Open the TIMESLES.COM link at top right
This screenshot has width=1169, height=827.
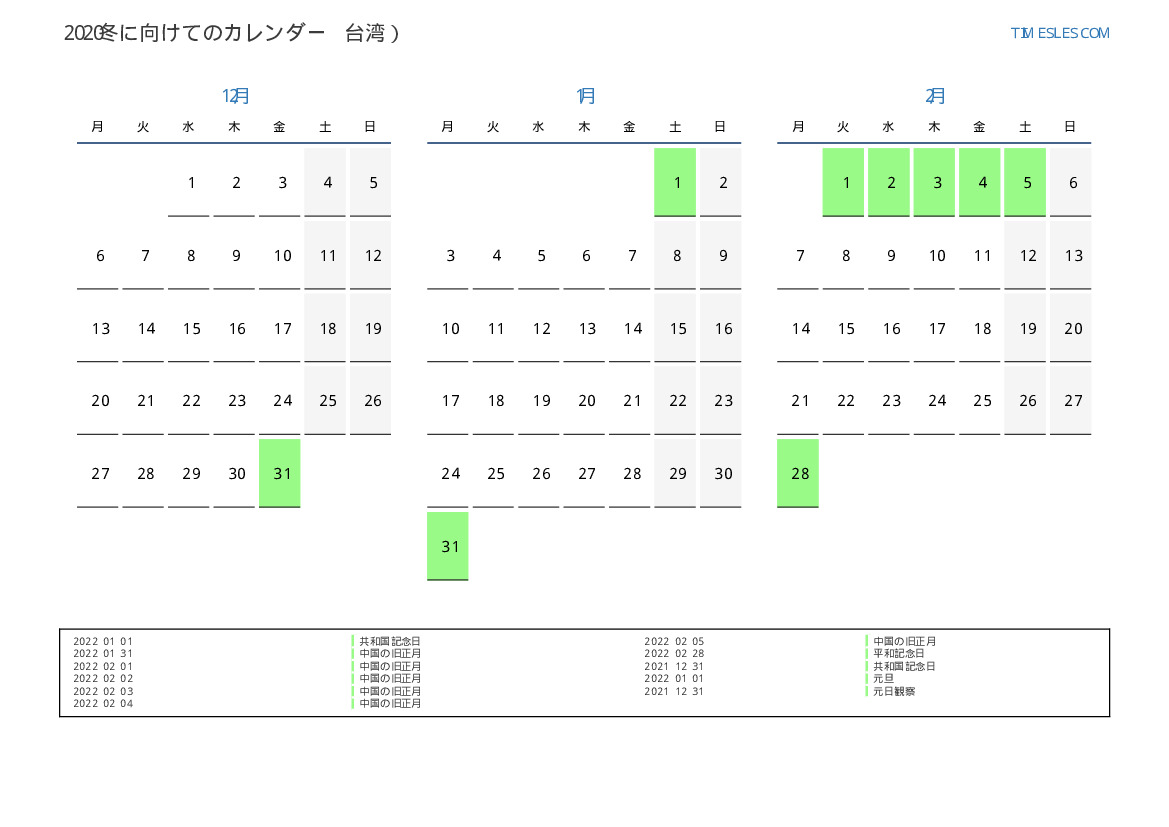pos(1059,33)
